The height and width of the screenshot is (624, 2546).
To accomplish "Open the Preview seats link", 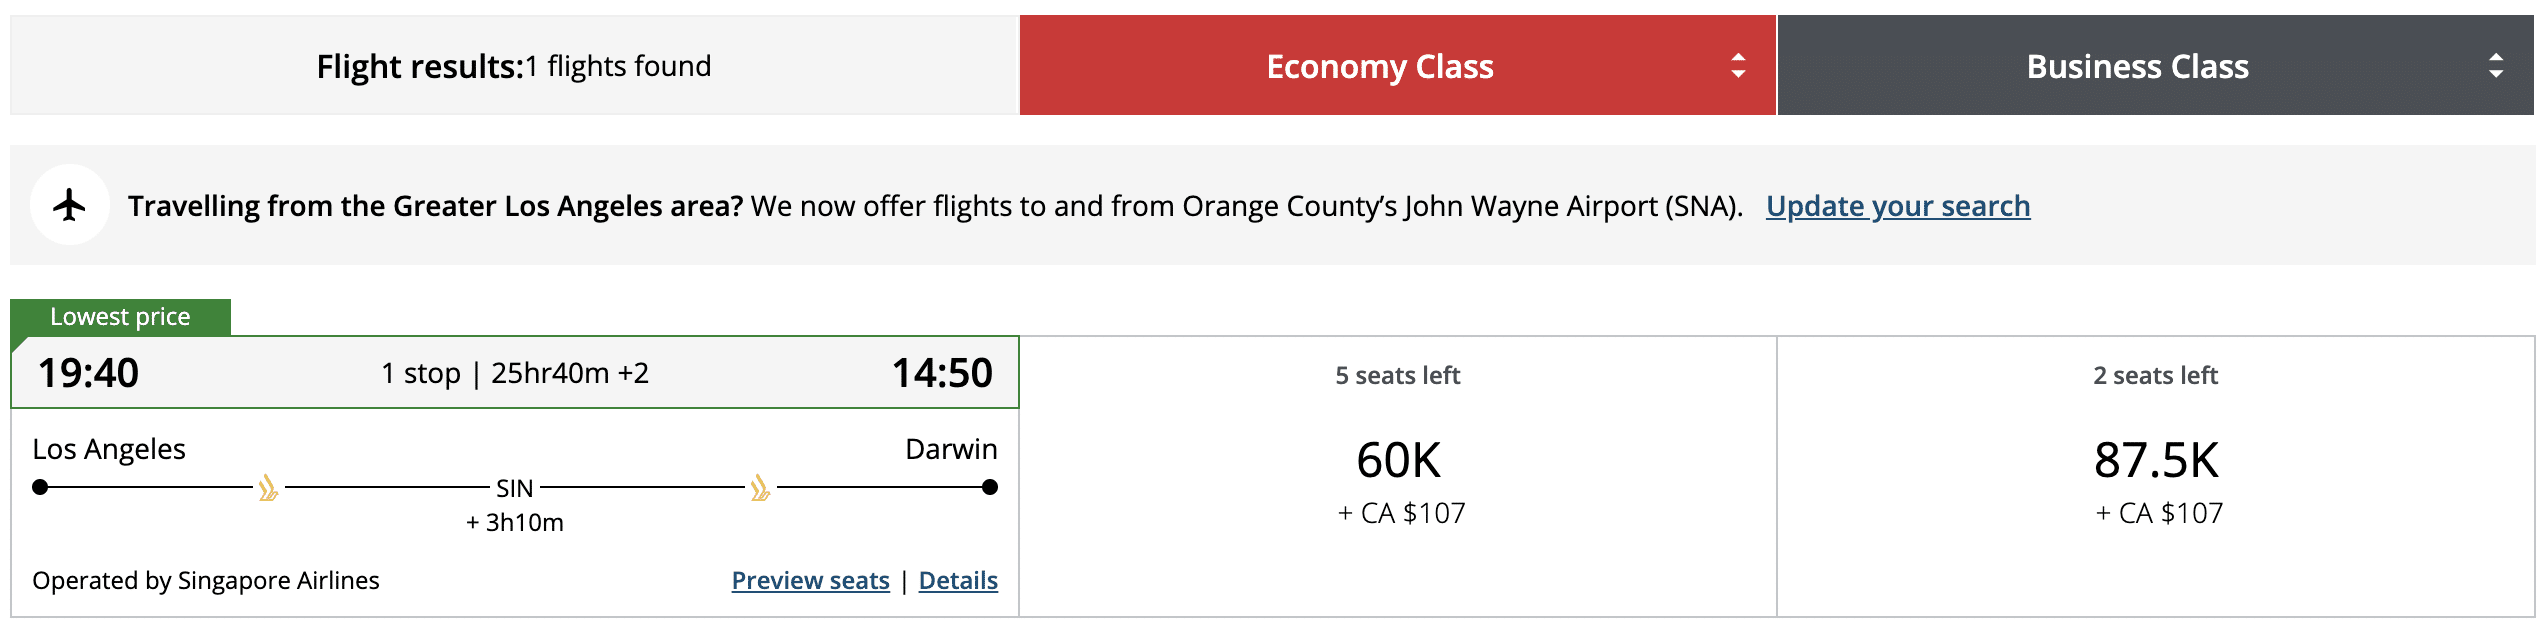I will (810, 580).
